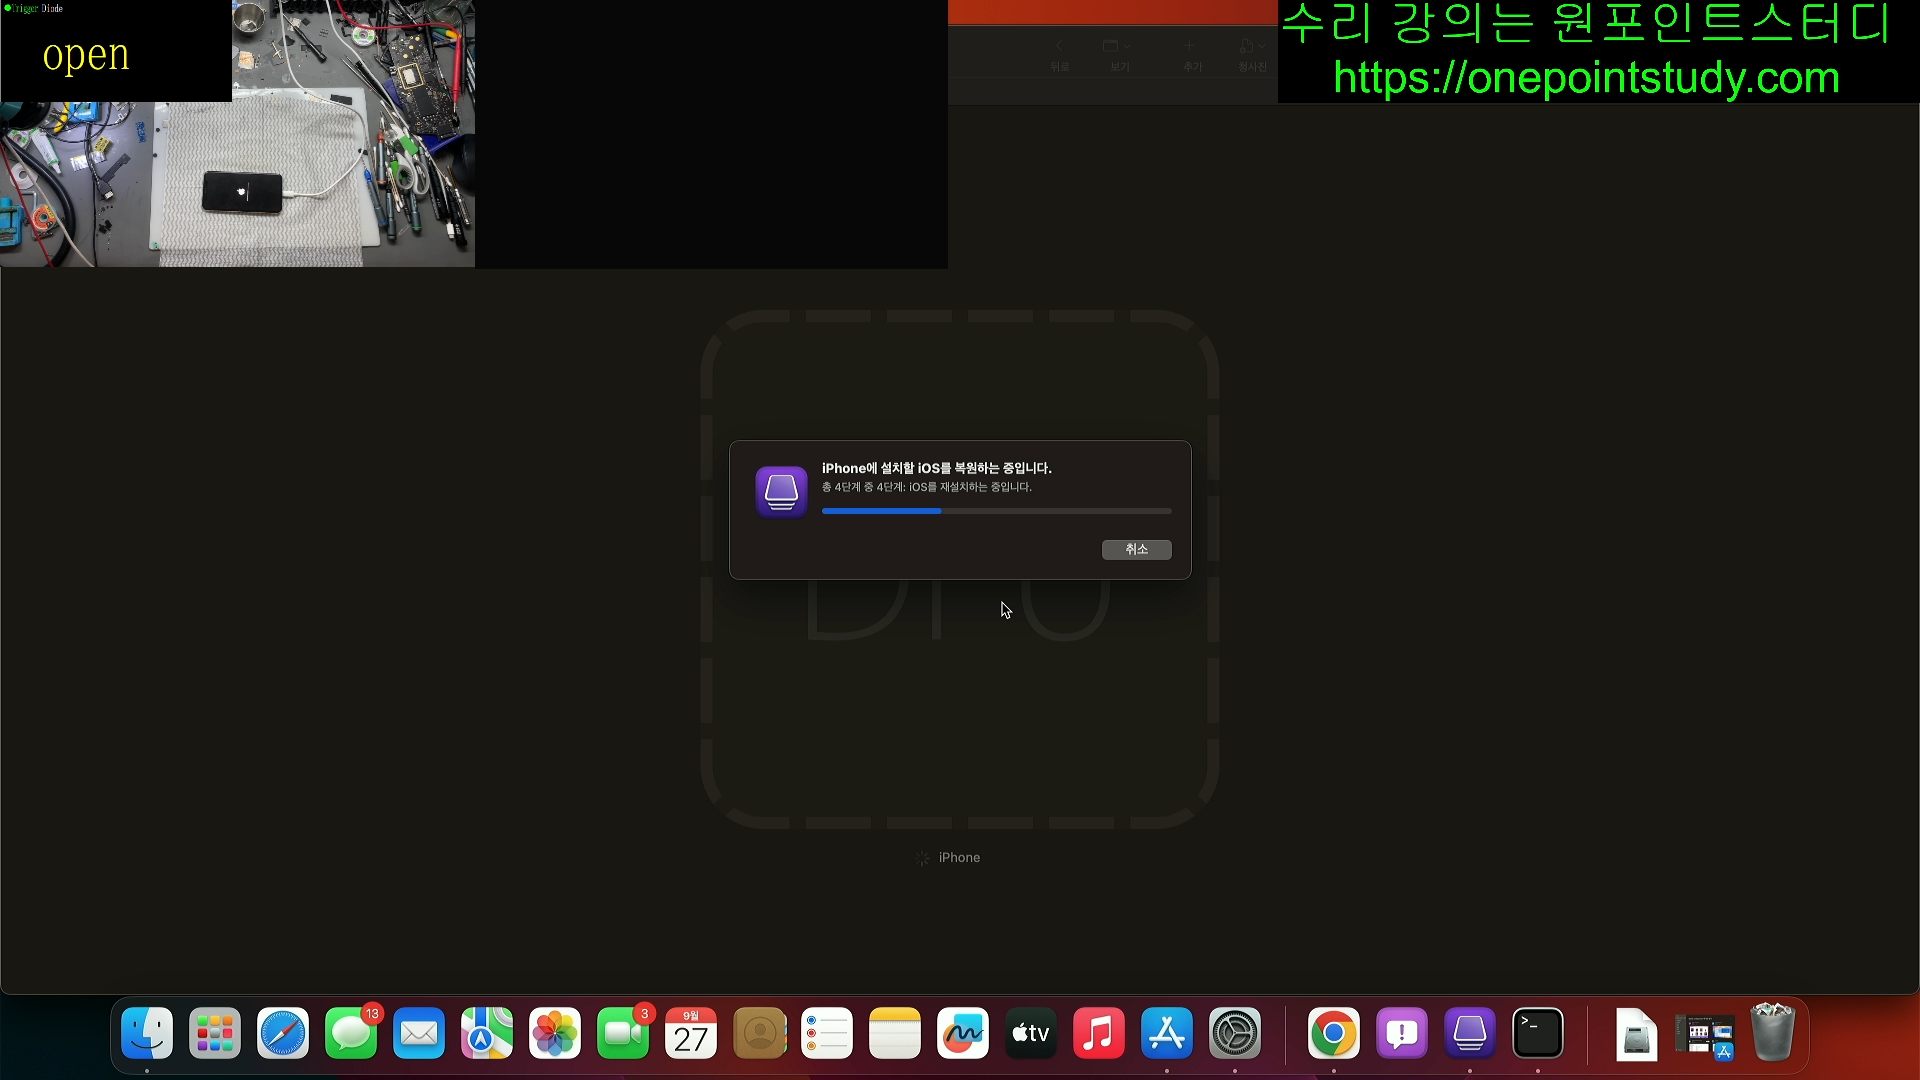Image resolution: width=1920 pixels, height=1080 pixels.
Task: Open System Settings gear in dock
Action: pos(1235,1033)
